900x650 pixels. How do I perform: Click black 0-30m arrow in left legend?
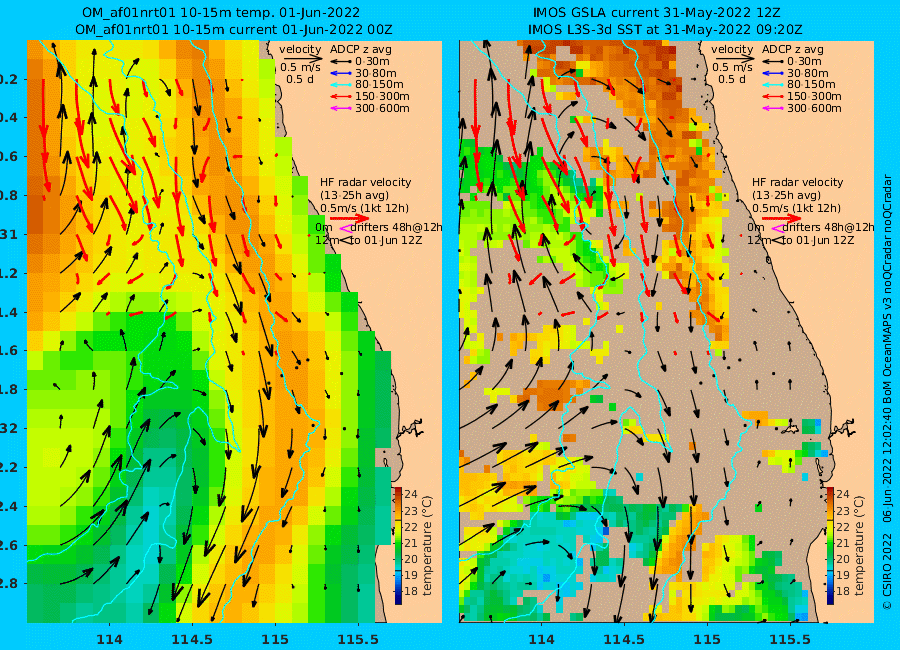340,61
